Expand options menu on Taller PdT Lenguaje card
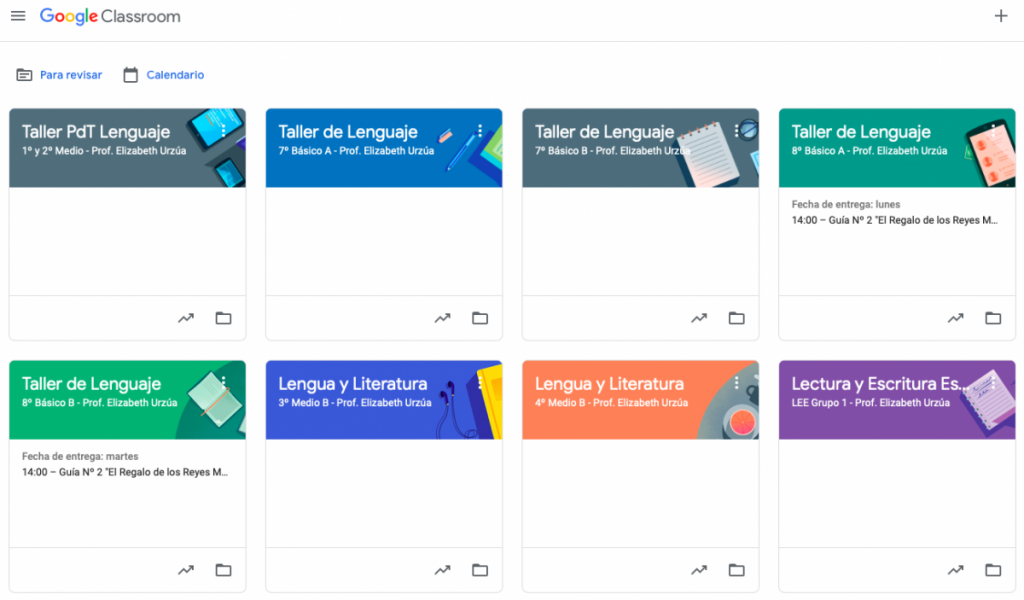Viewport: 1024px width, 600px height. (x=223, y=131)
